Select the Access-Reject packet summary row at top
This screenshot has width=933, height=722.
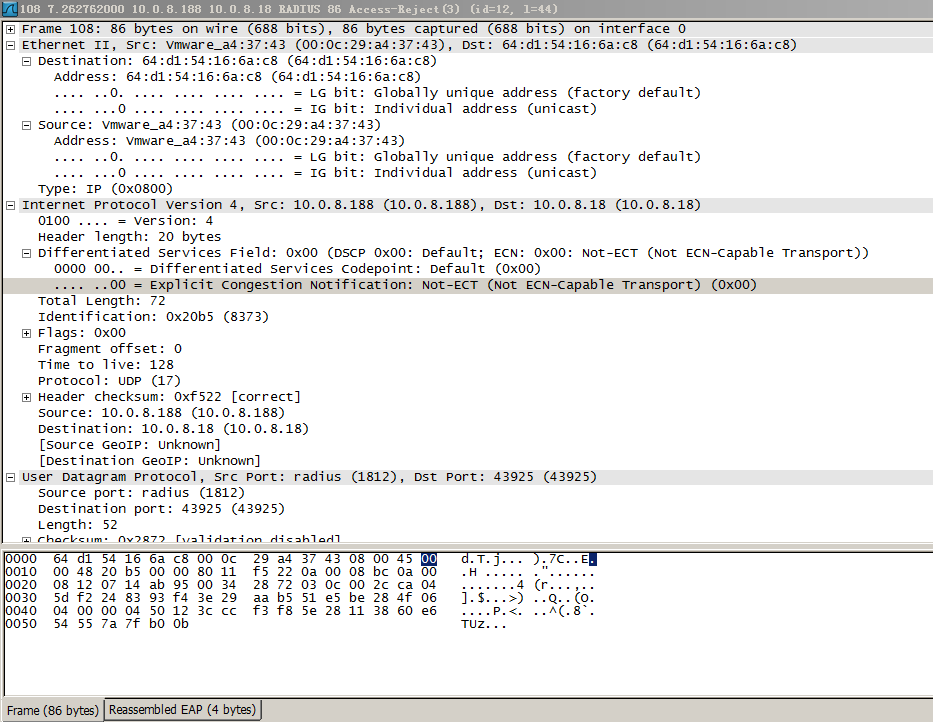point(300,8)
